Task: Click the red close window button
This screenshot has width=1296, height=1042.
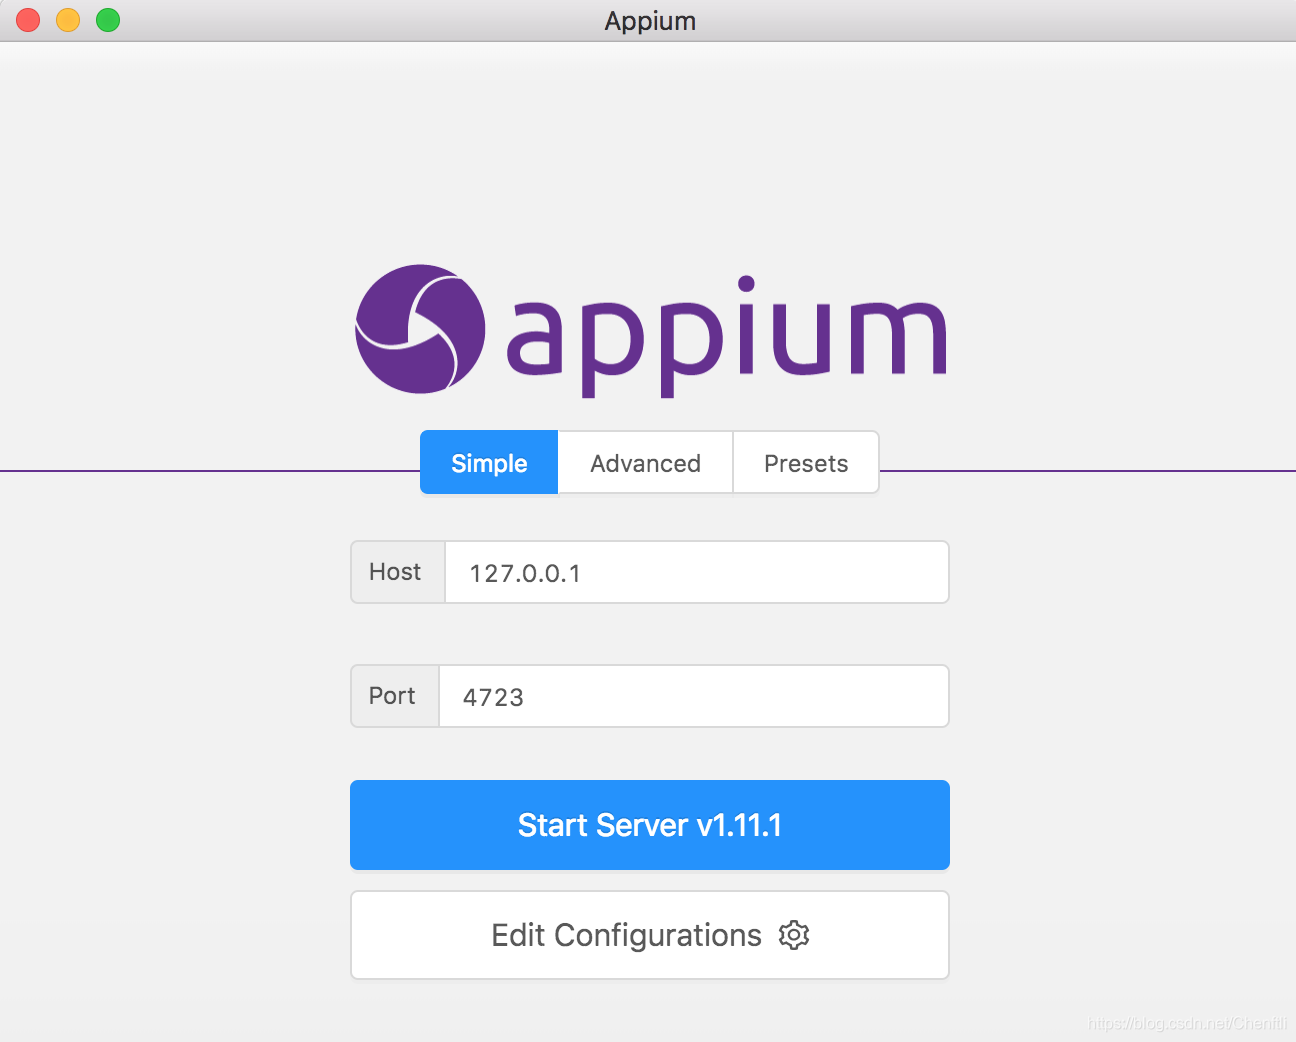Action: coord(28,20)
